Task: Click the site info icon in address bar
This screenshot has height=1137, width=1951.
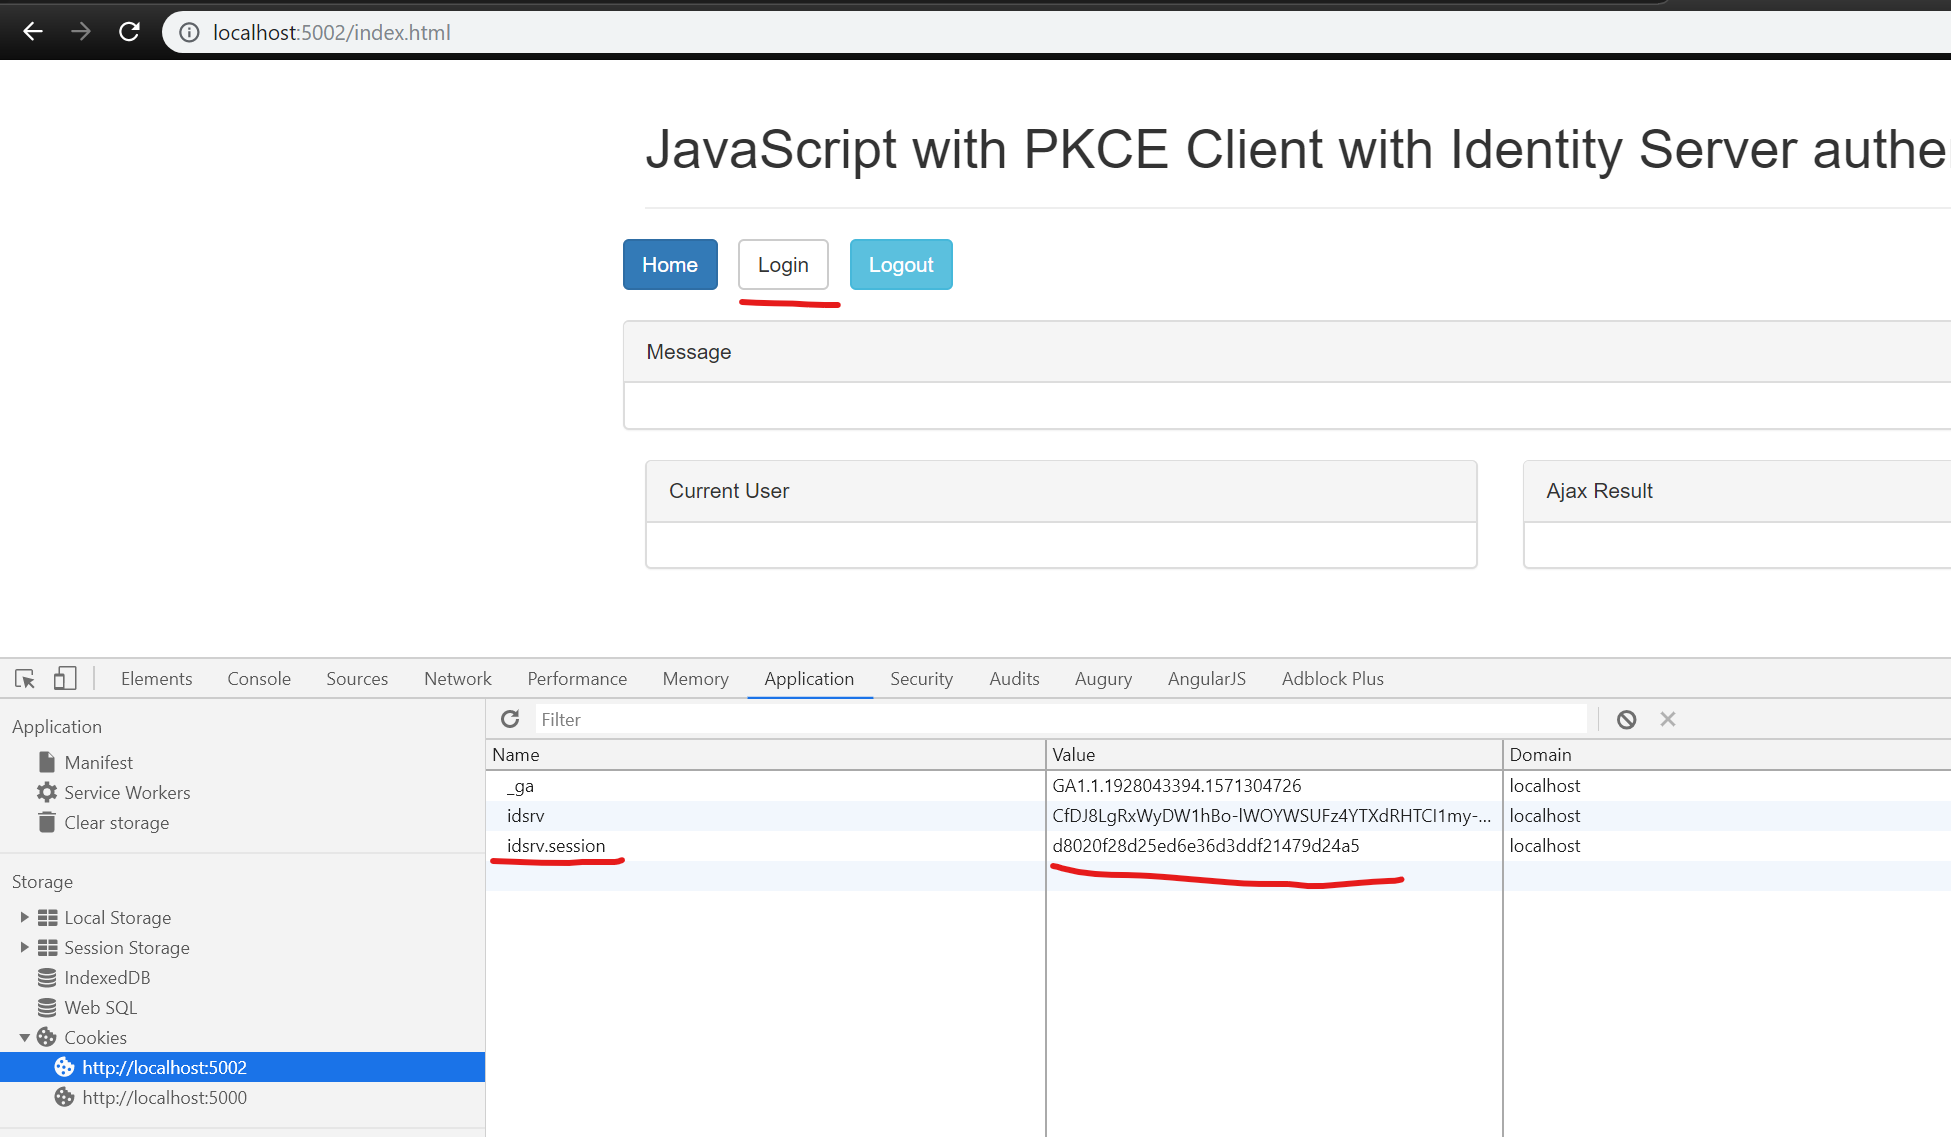Action: pos(189,32)
